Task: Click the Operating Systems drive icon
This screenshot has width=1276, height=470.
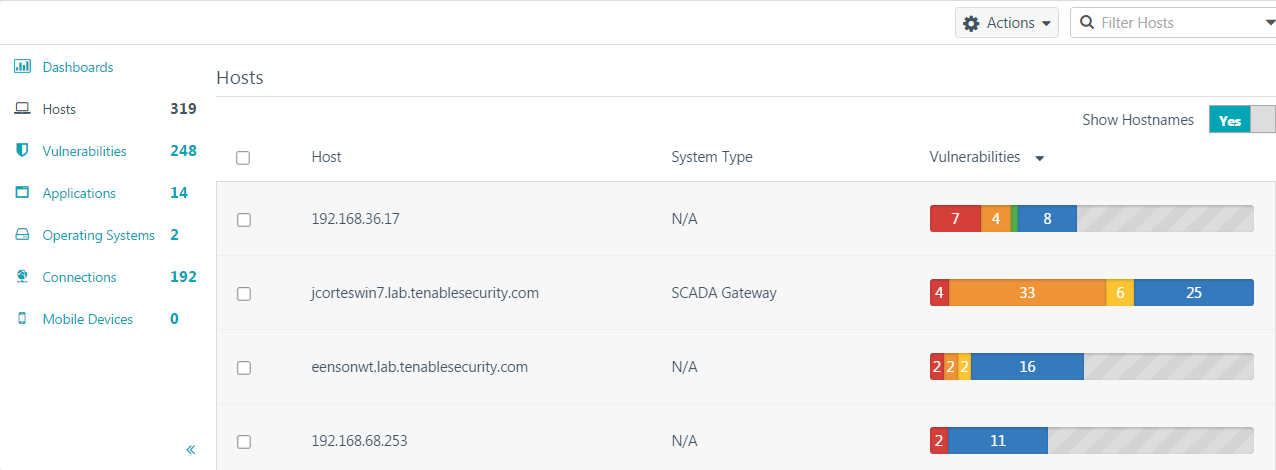Action: pyautogui.click(x=22, y=235)
